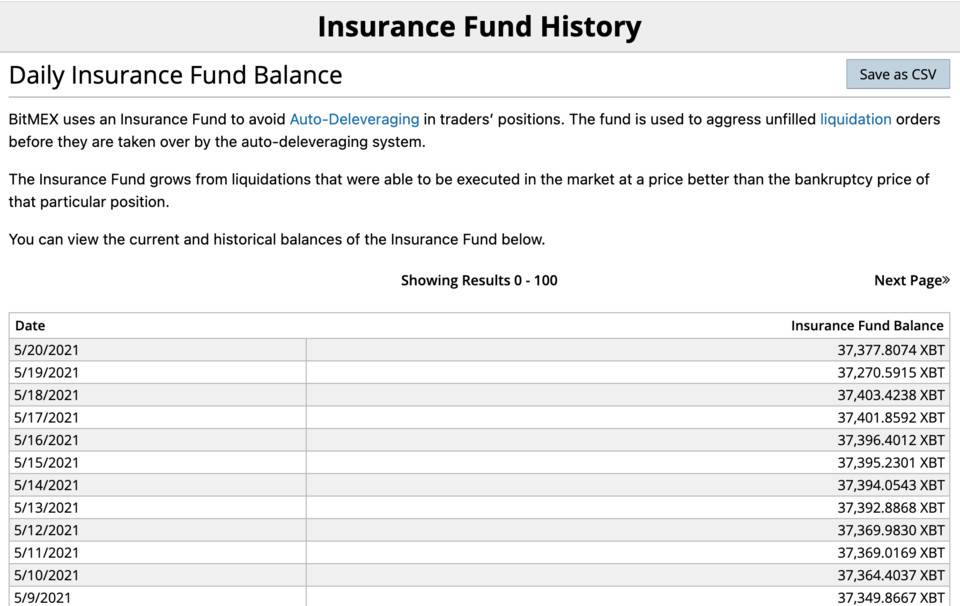
Task: Open the Auto-Deleveraging link
Action: tap(354, 119)
